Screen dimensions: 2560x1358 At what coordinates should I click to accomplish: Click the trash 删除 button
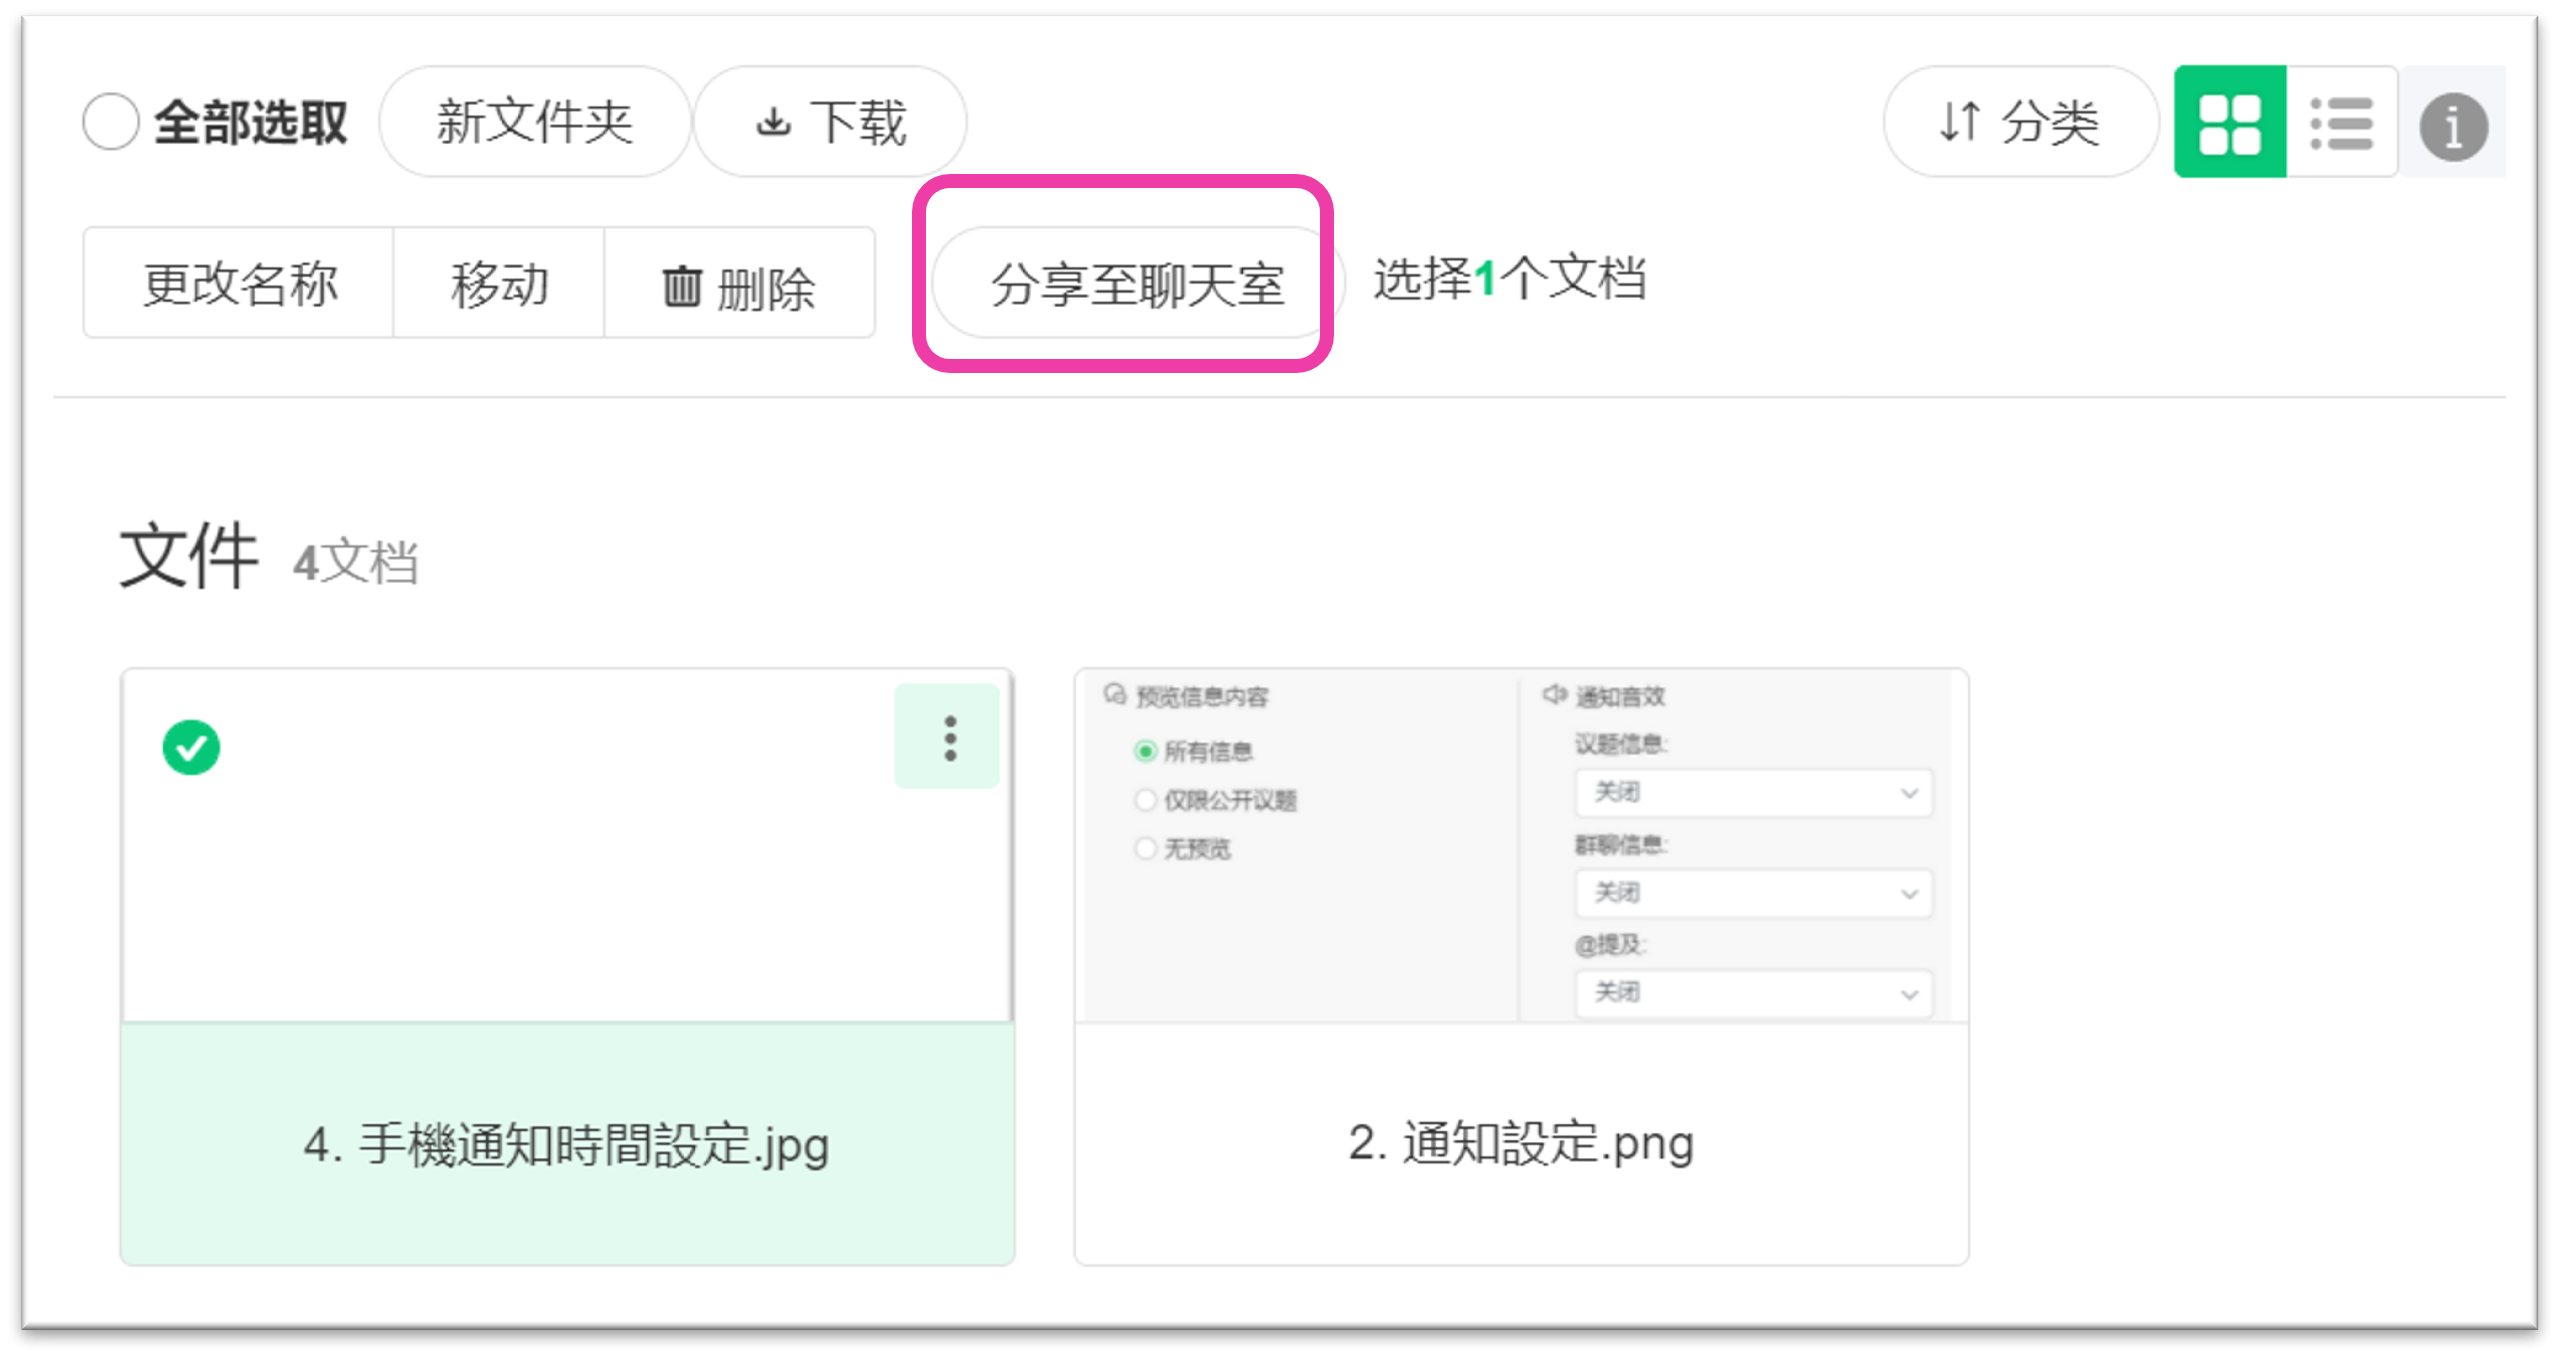740,287
